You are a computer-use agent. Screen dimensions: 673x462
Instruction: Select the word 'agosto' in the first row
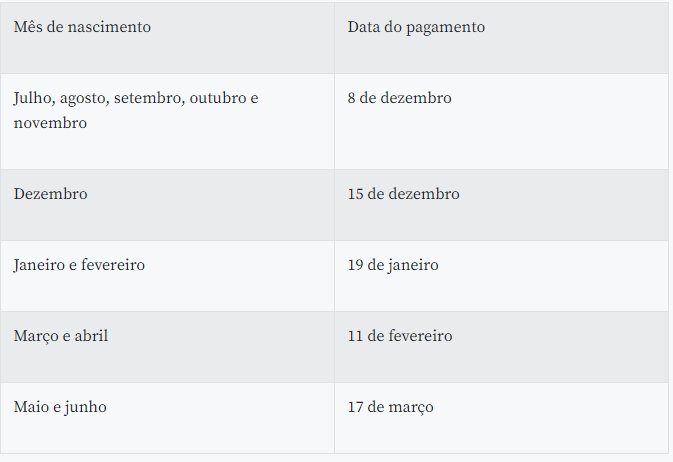(85, 98)
